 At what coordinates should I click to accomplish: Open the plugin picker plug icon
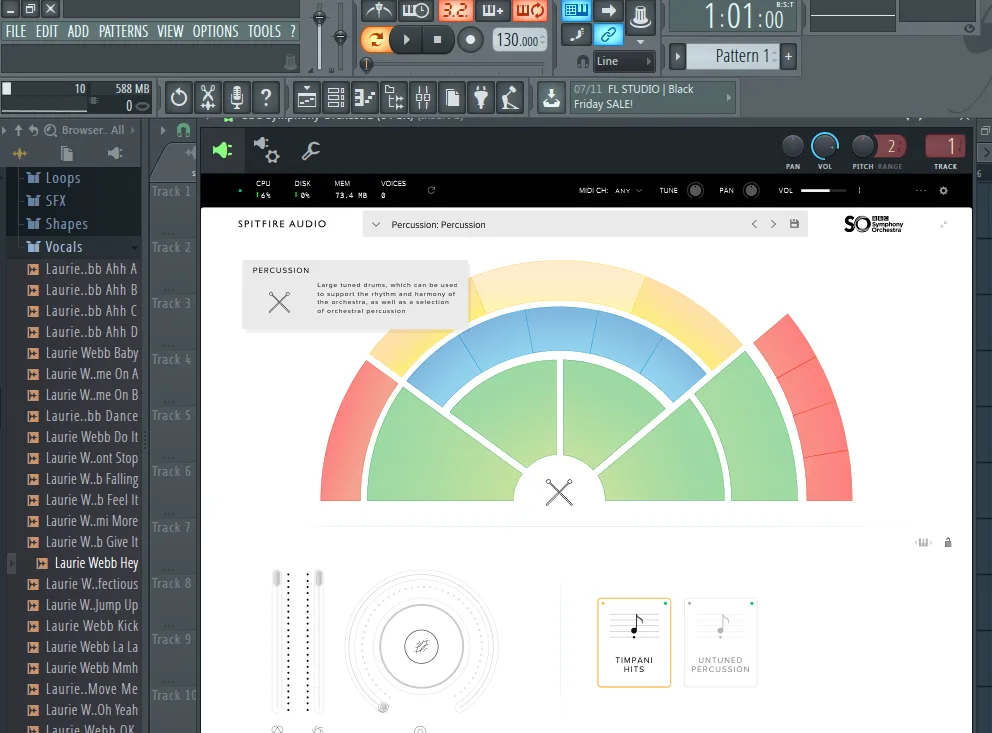point(481,97)
